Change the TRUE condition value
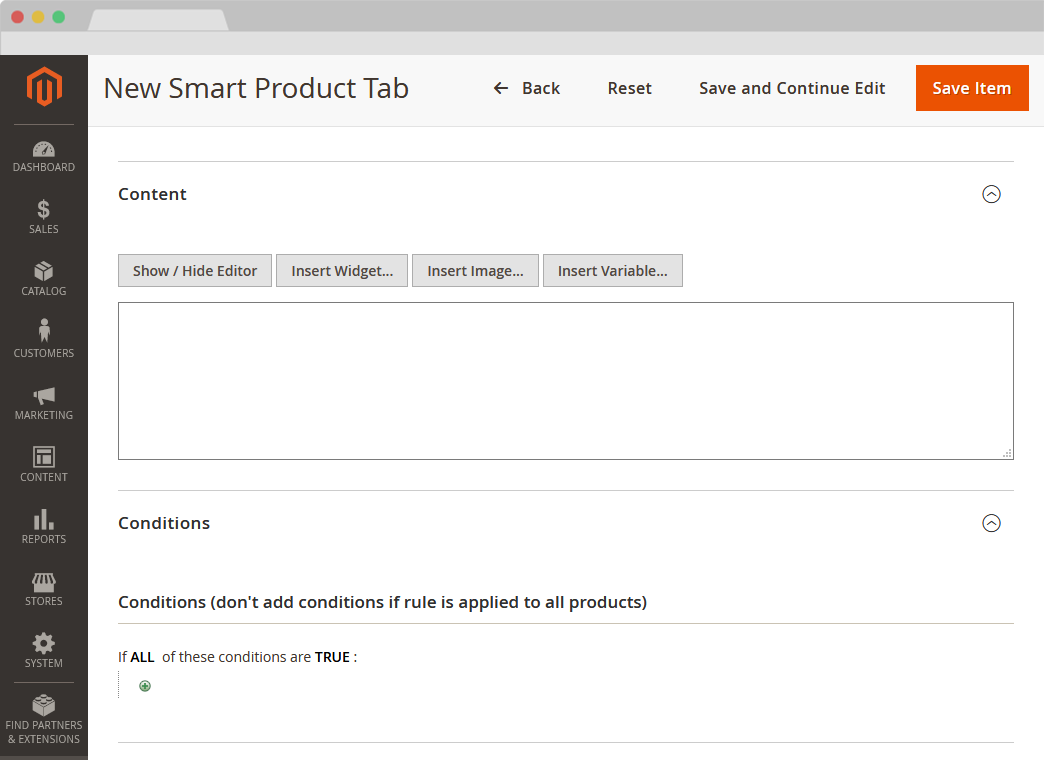Viewport: 1044px width, 760px height. tap(332, 657)
